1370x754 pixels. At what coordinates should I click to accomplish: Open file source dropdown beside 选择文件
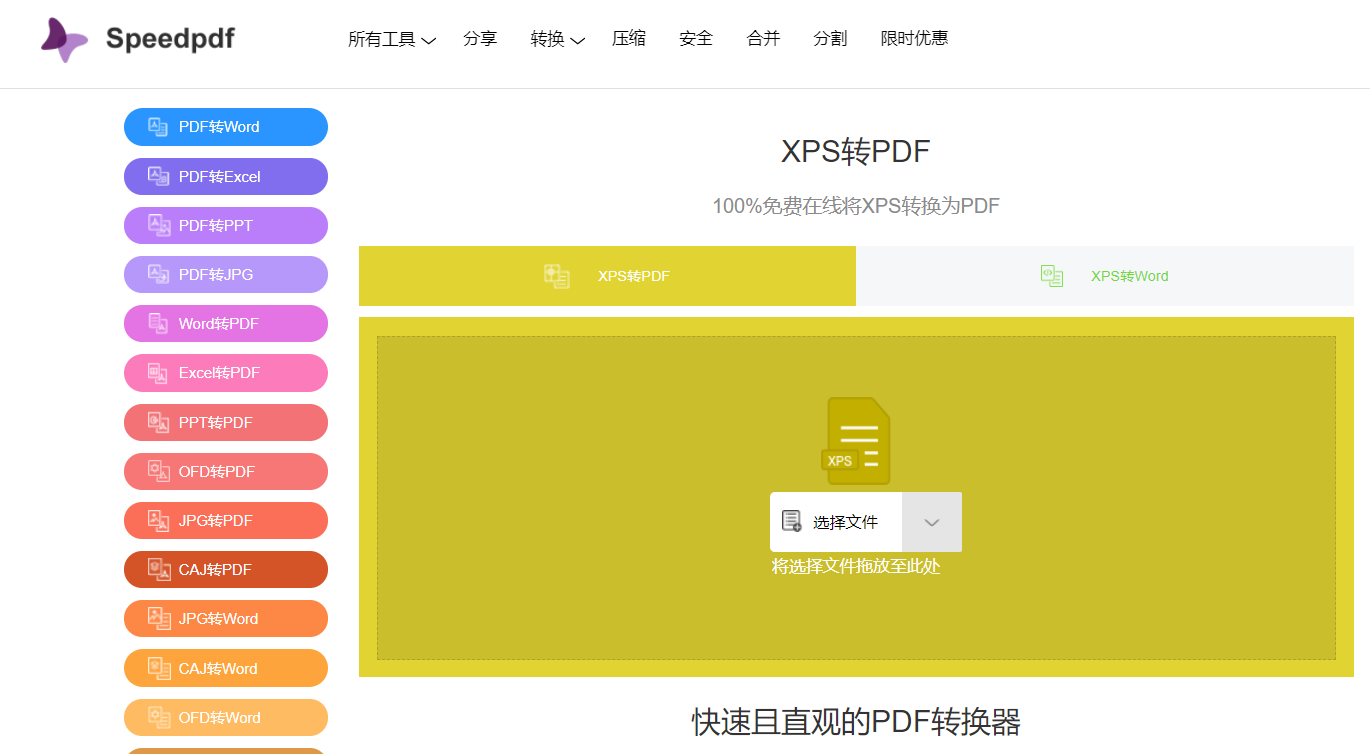[x=932, y=522]
